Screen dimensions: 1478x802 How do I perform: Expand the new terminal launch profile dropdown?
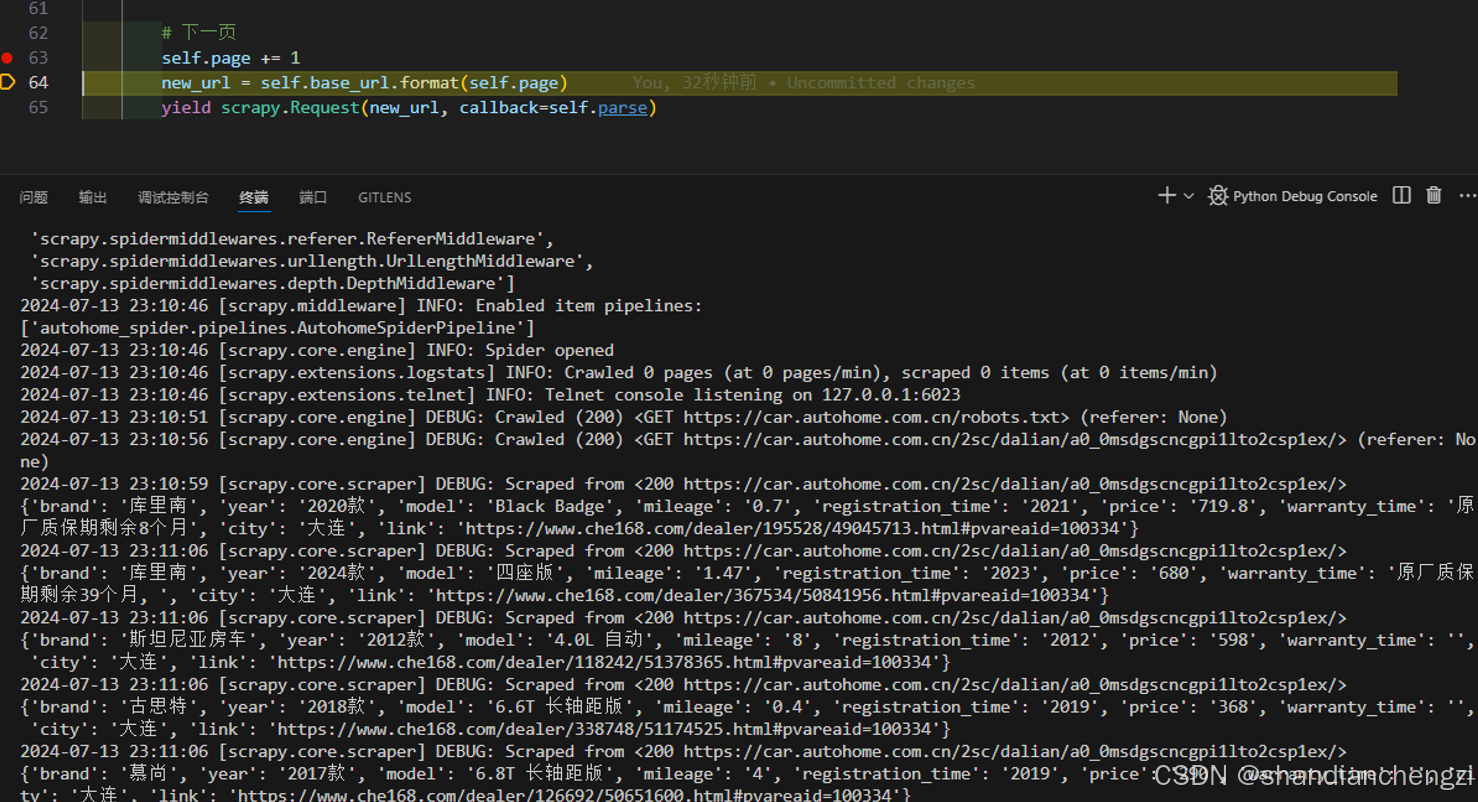[x=1188, y=196]
